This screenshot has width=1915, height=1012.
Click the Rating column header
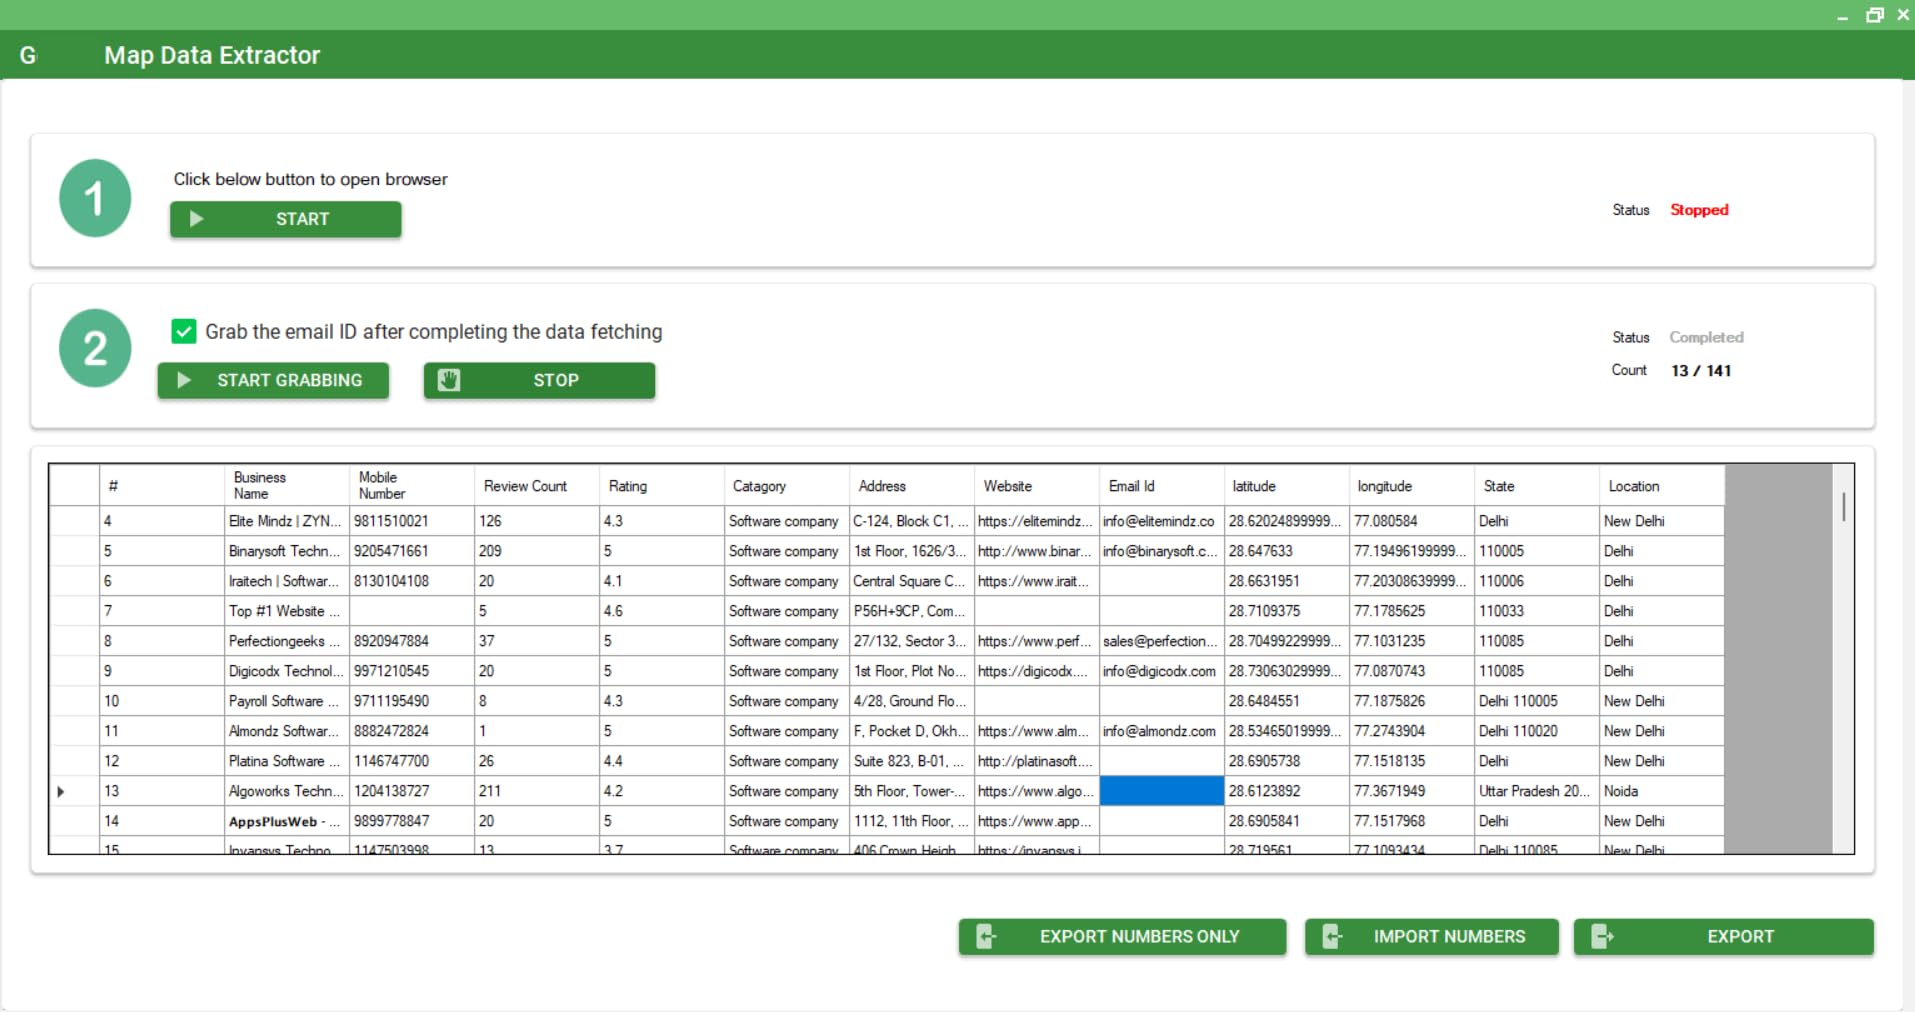click(662, 485)
